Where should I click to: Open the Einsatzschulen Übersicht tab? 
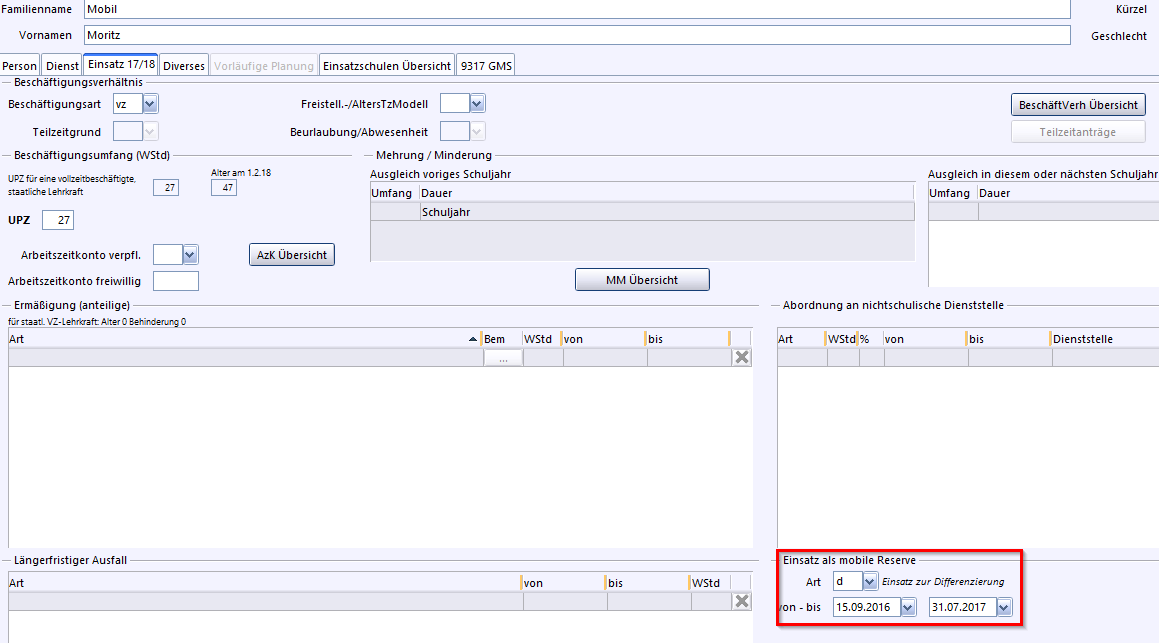tap(387, 66)
